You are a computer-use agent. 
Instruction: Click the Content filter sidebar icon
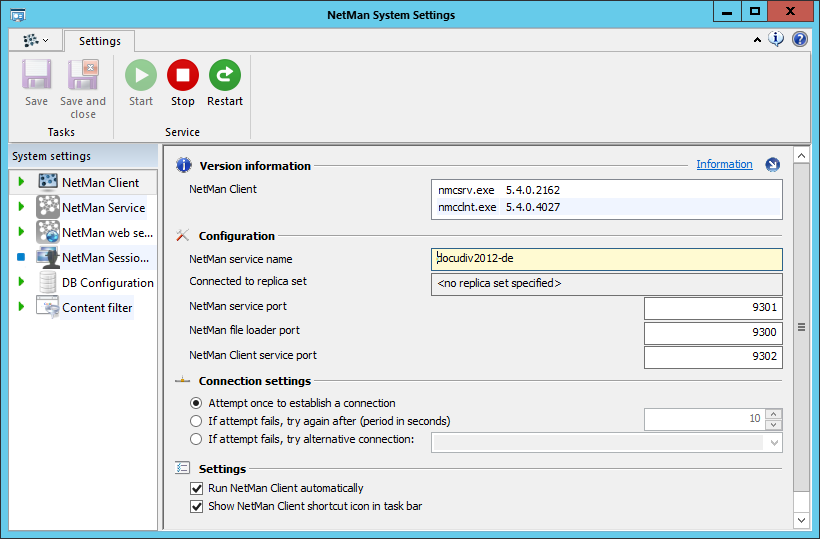48,307
